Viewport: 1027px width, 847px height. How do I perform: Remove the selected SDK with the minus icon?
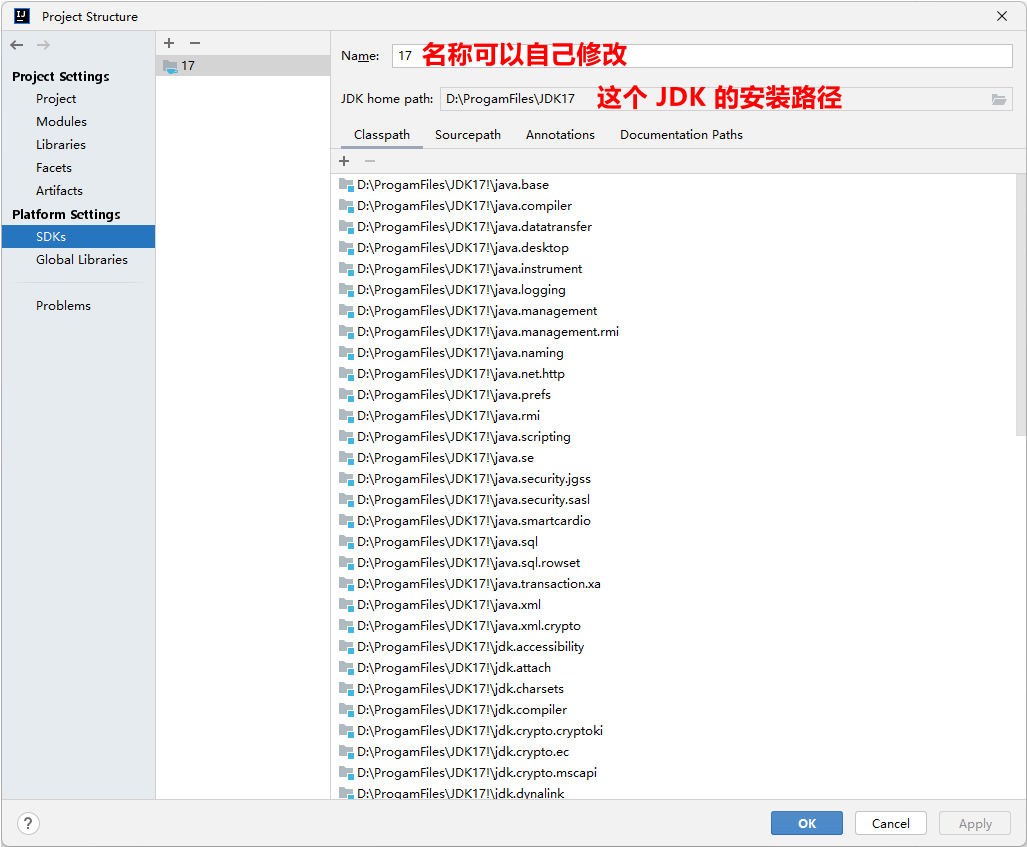pos(195,43)
